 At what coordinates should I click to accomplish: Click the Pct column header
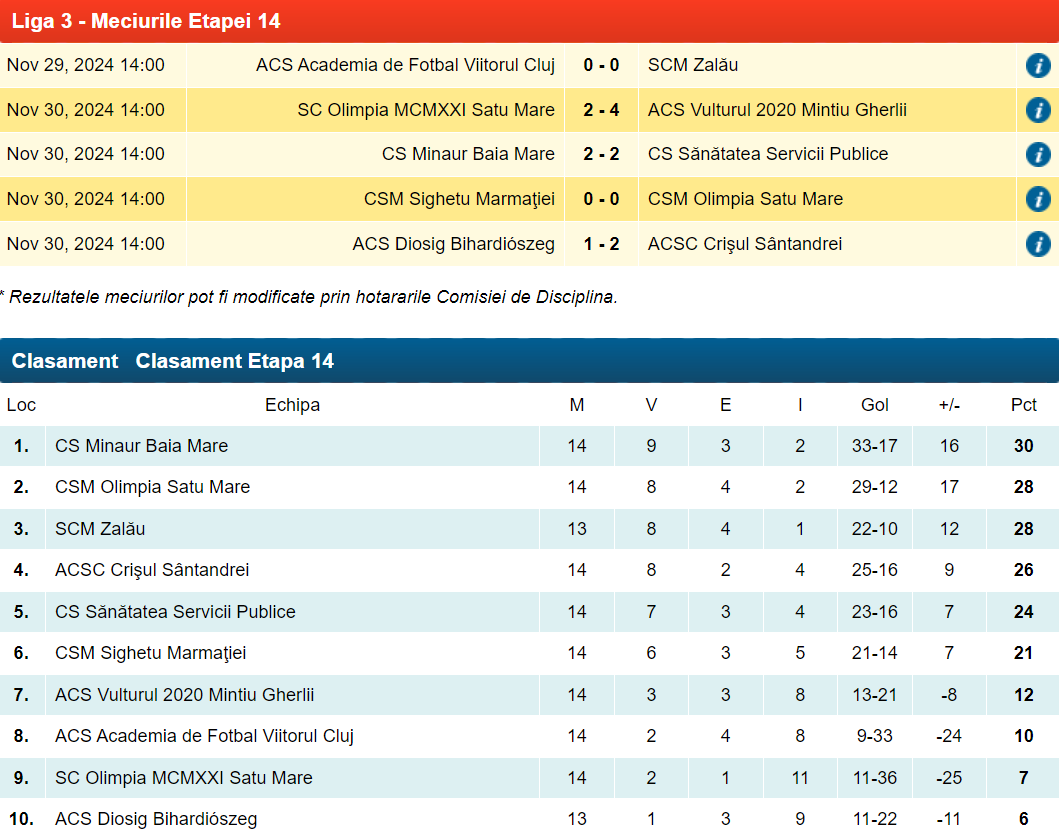[1023, 405]
